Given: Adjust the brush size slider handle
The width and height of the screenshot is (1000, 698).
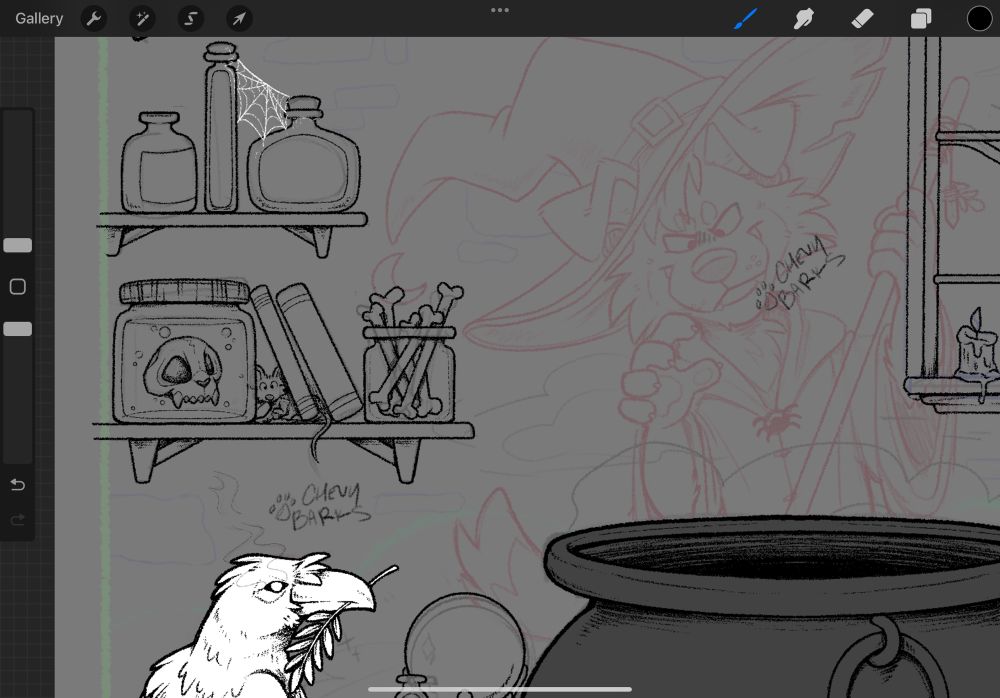Looking at the screenshot, I should [18, 245].
